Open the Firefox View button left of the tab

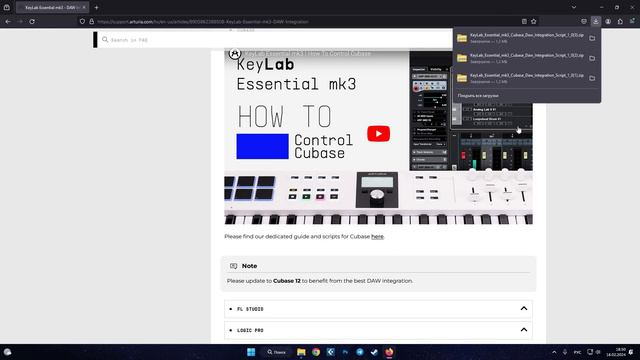pyautogui.click(x=7, y=7)
